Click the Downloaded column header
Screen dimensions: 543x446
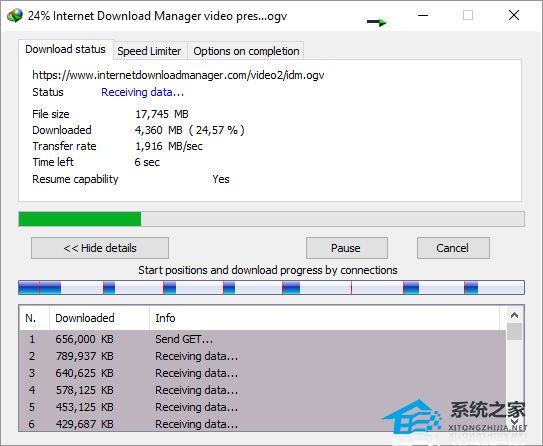100,318
